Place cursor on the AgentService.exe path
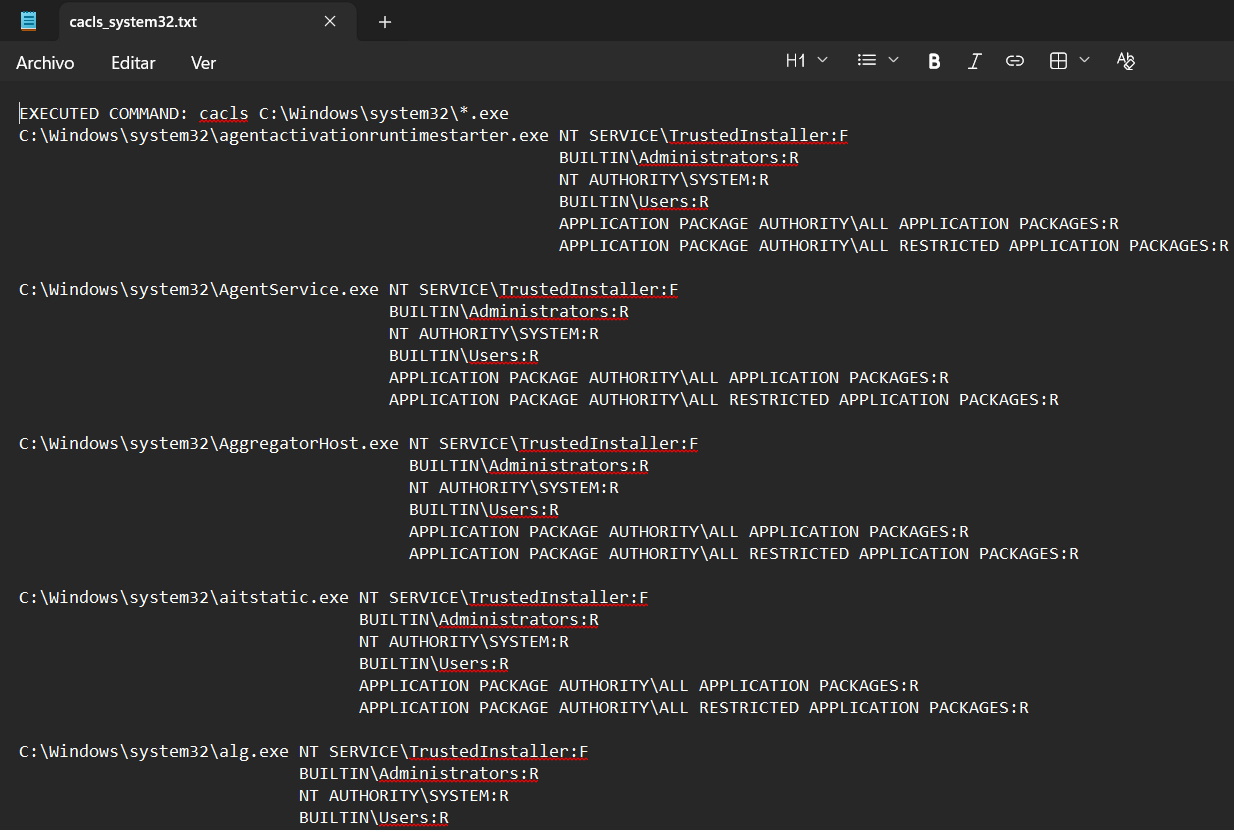Screen dimensions: 1234x830 [x=198, y=290]
